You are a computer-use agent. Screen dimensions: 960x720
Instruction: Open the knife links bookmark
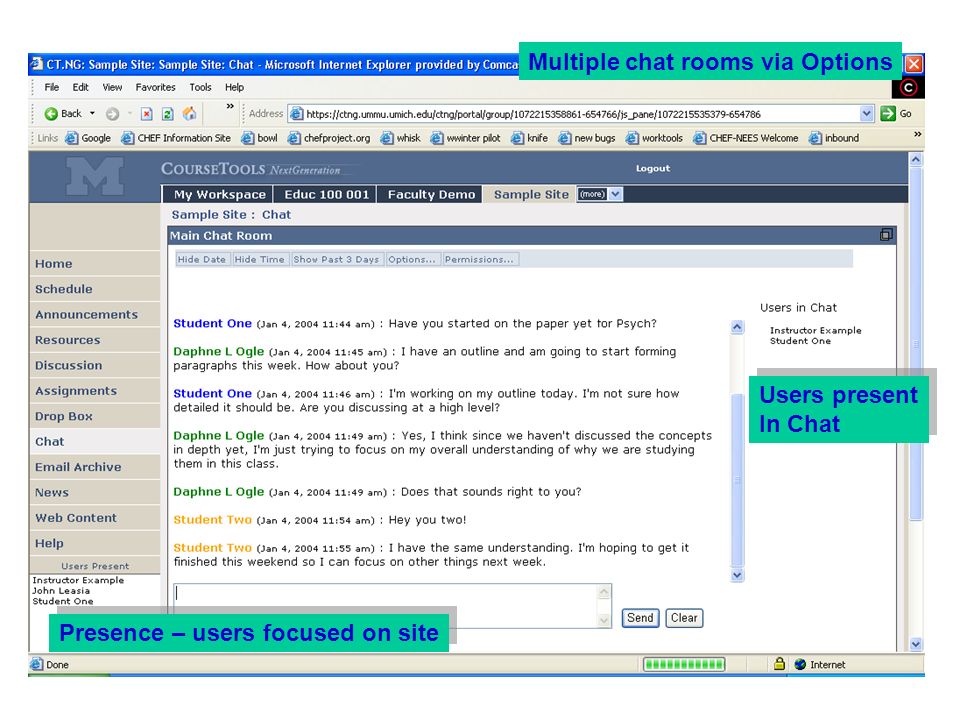click(530, 138)
